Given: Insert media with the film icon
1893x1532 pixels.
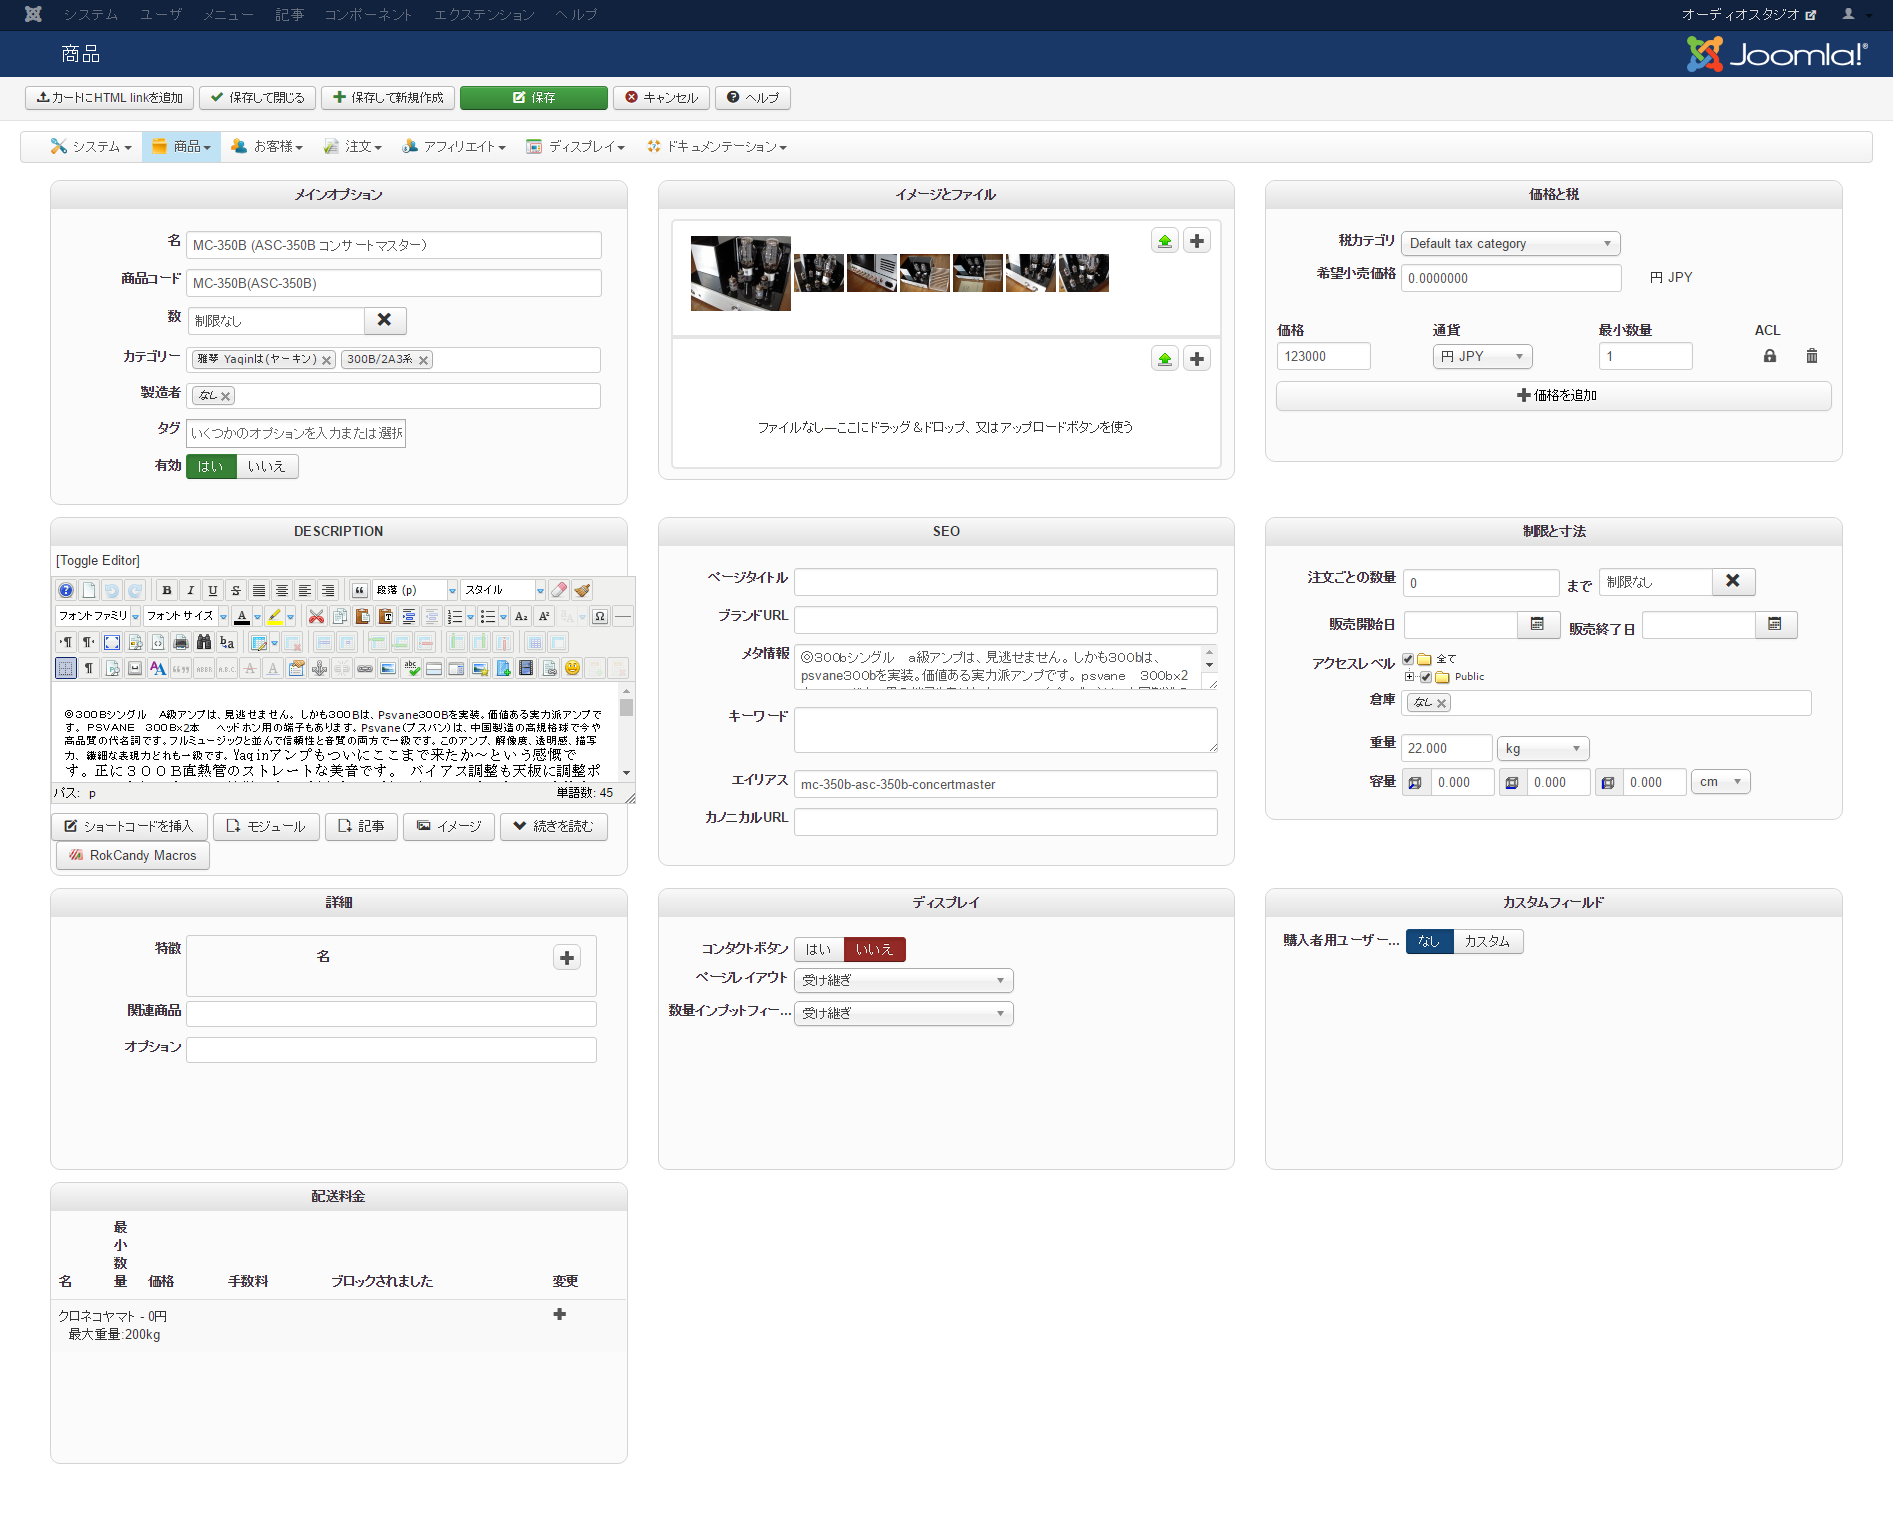Looking at the screenshot, I should click(526, 668).
